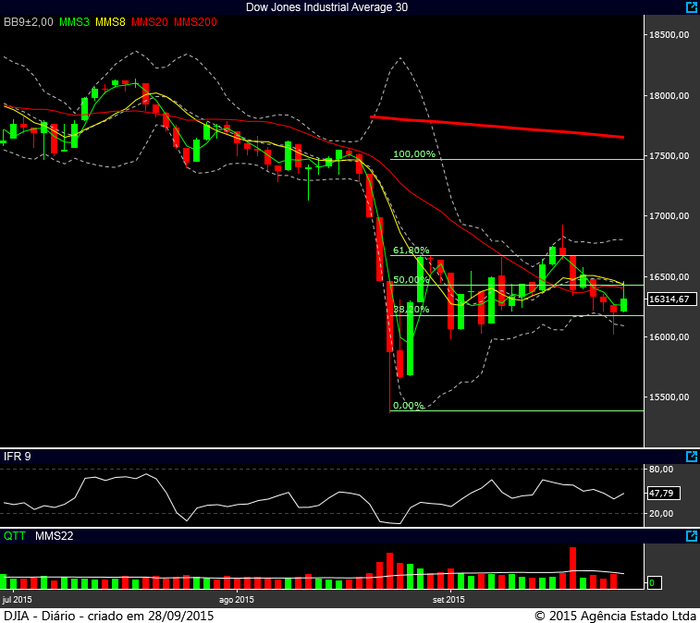Click the main chart panel pop-out icon
Image resolution: width=700 pixels, height=623 pixels.
coord(691,7)
